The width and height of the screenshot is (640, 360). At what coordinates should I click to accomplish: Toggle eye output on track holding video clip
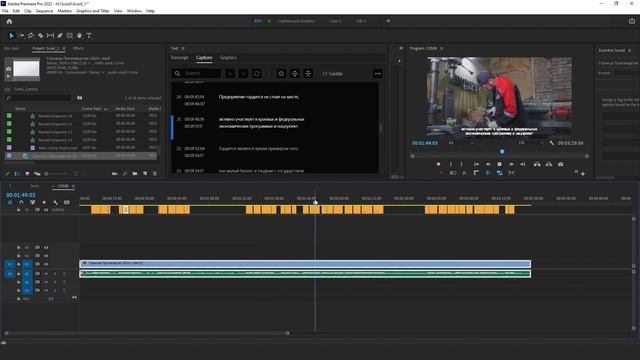click(46, 264)
